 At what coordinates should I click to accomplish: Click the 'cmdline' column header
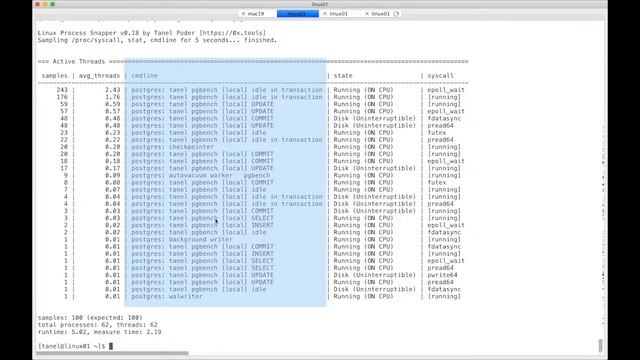pos(144,76)
